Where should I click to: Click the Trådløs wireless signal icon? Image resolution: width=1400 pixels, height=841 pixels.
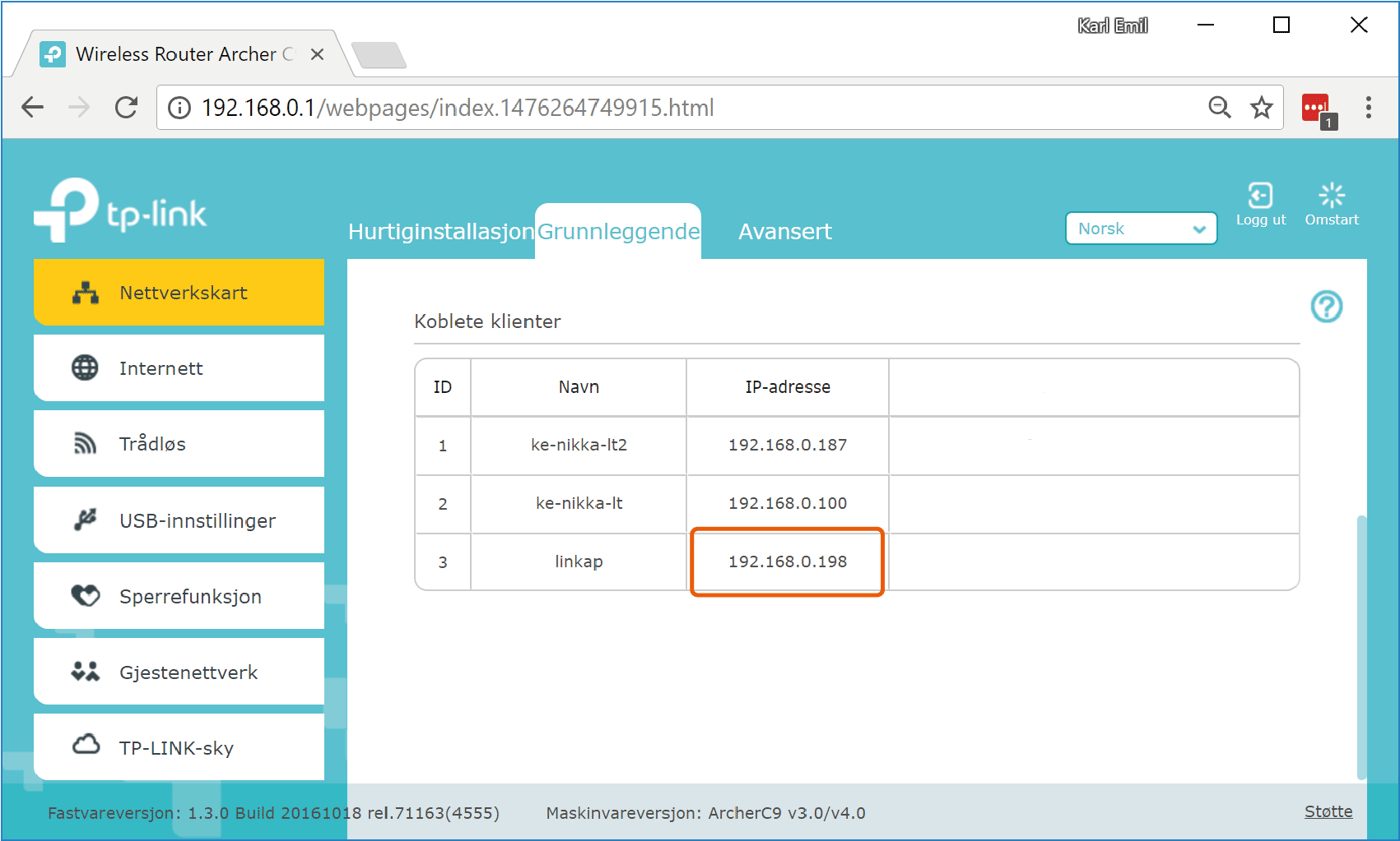(86, 444)
